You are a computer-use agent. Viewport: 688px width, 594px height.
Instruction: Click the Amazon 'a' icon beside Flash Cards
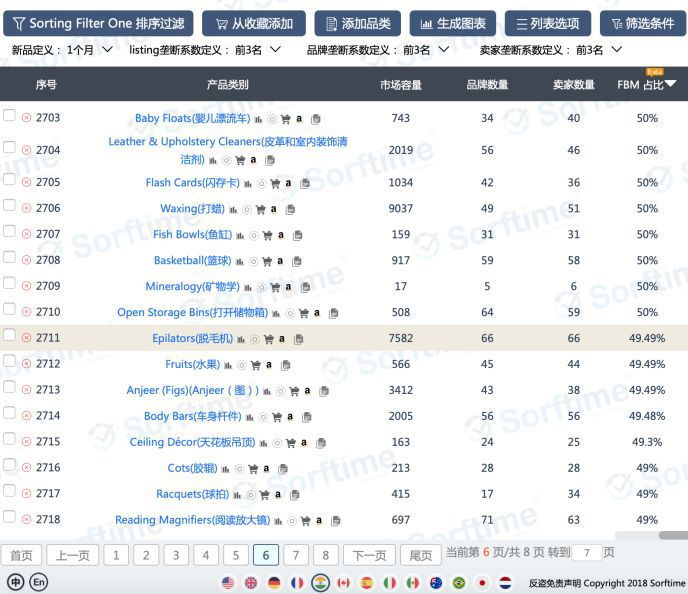click(x=288, y=182)
